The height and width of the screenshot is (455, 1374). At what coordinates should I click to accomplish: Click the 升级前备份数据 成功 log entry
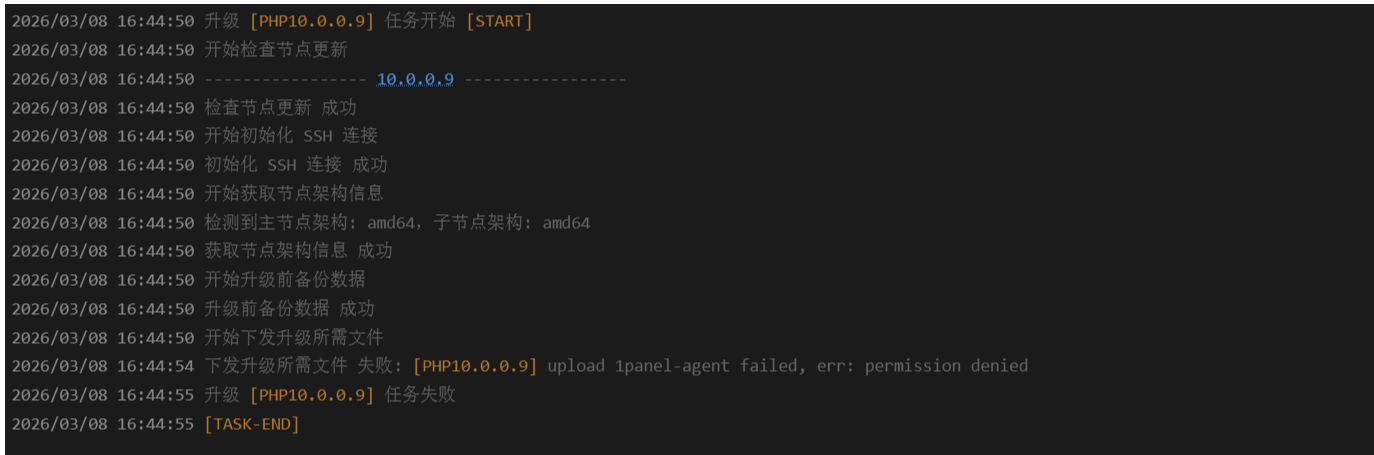tap(289, 309)
